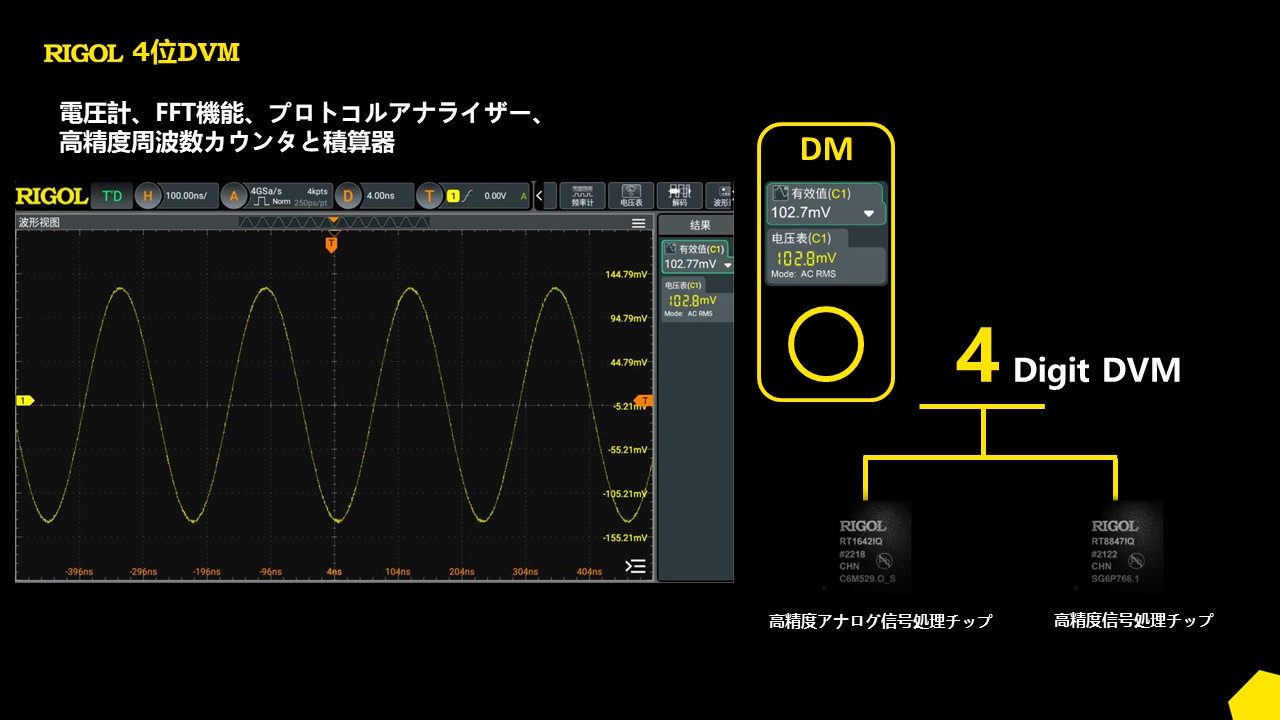This screenshot has height=720, width=1280.
Task: Collapse toolbar using the left chevron arrow
Action: pos(540,196)
